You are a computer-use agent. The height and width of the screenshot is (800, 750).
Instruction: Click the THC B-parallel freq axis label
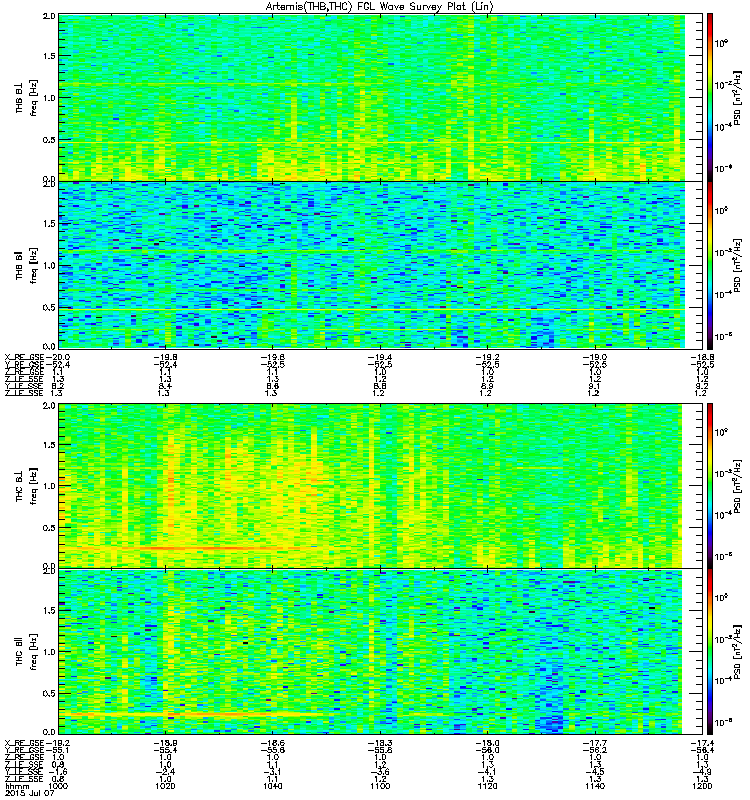pyautogui.click(x=26, y=652)
